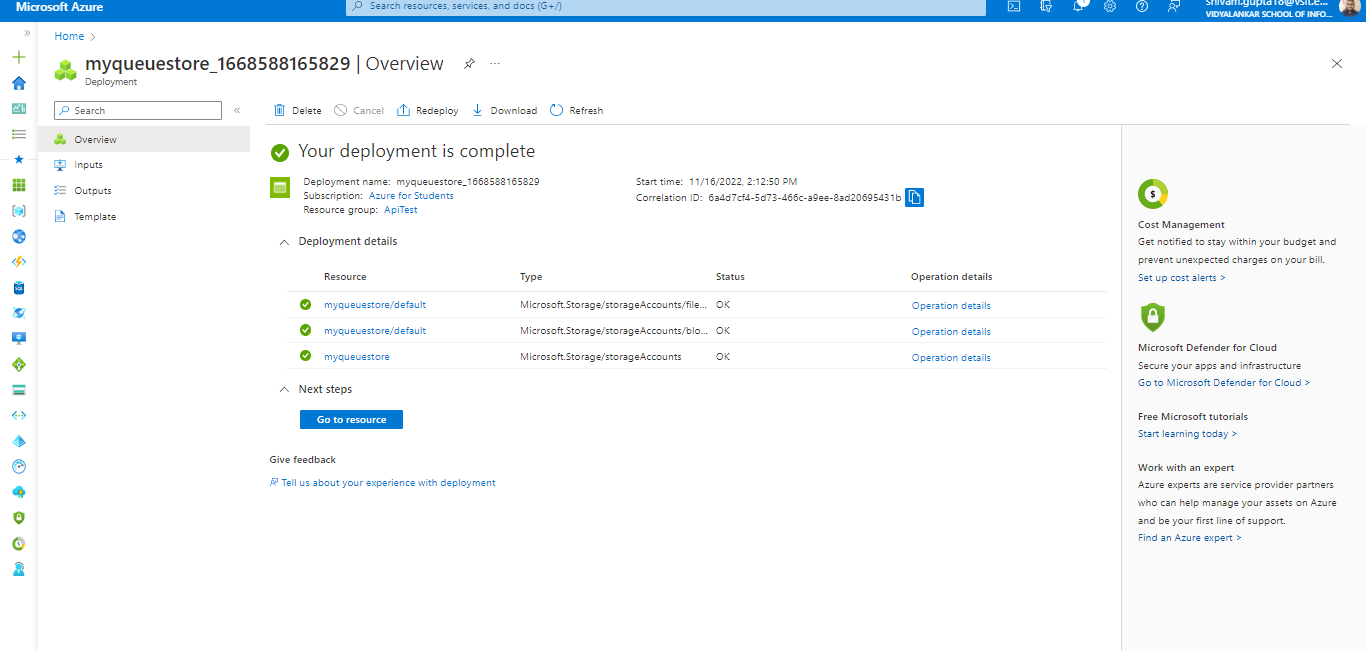
Task: Click Set up cost alerts link
Action: click(x=1181, y=278)
